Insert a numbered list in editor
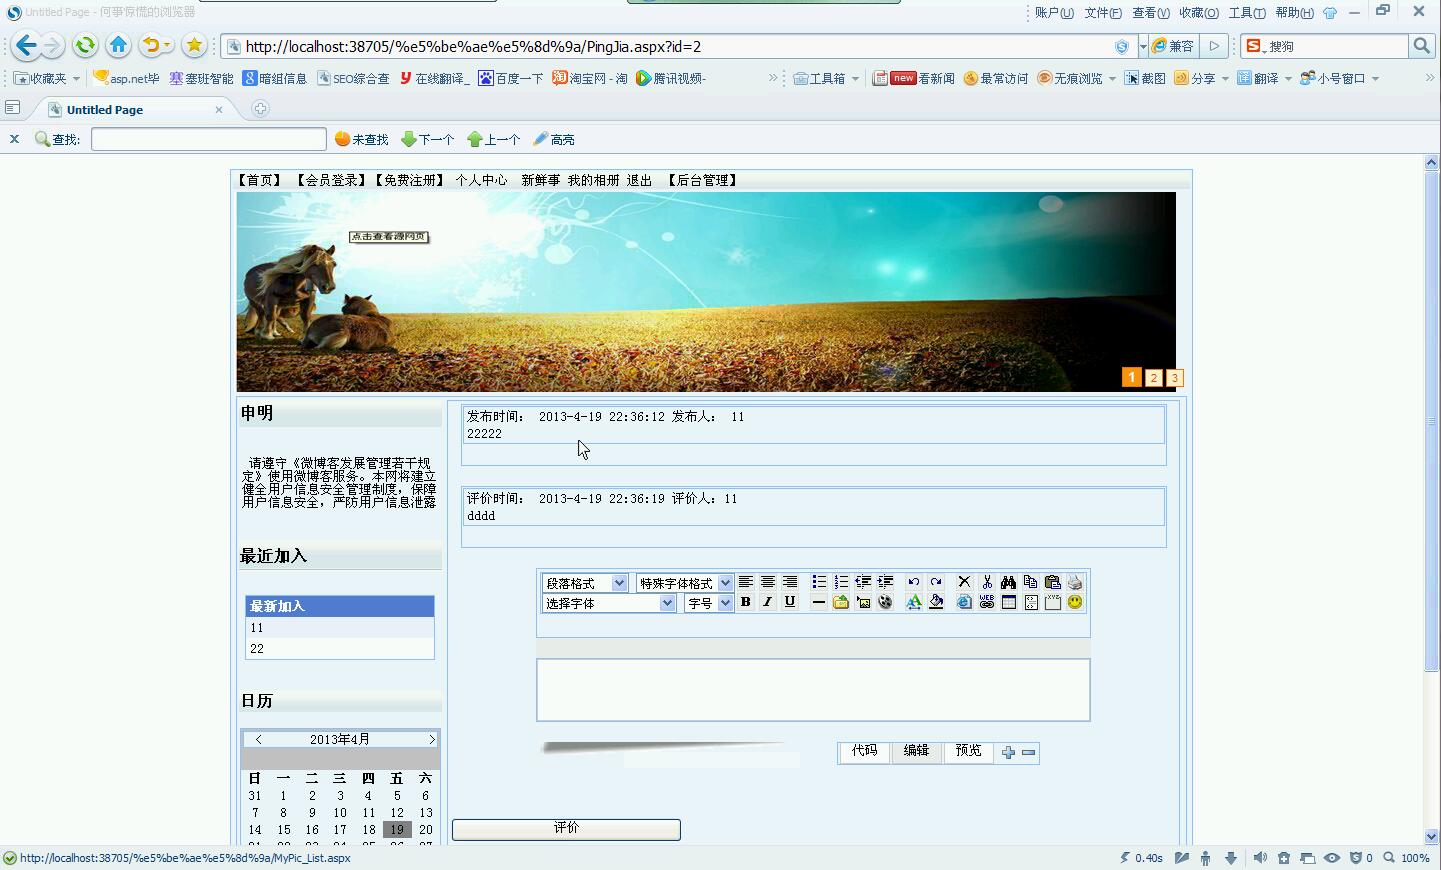 pyautogui.click(x=841, y=582)
